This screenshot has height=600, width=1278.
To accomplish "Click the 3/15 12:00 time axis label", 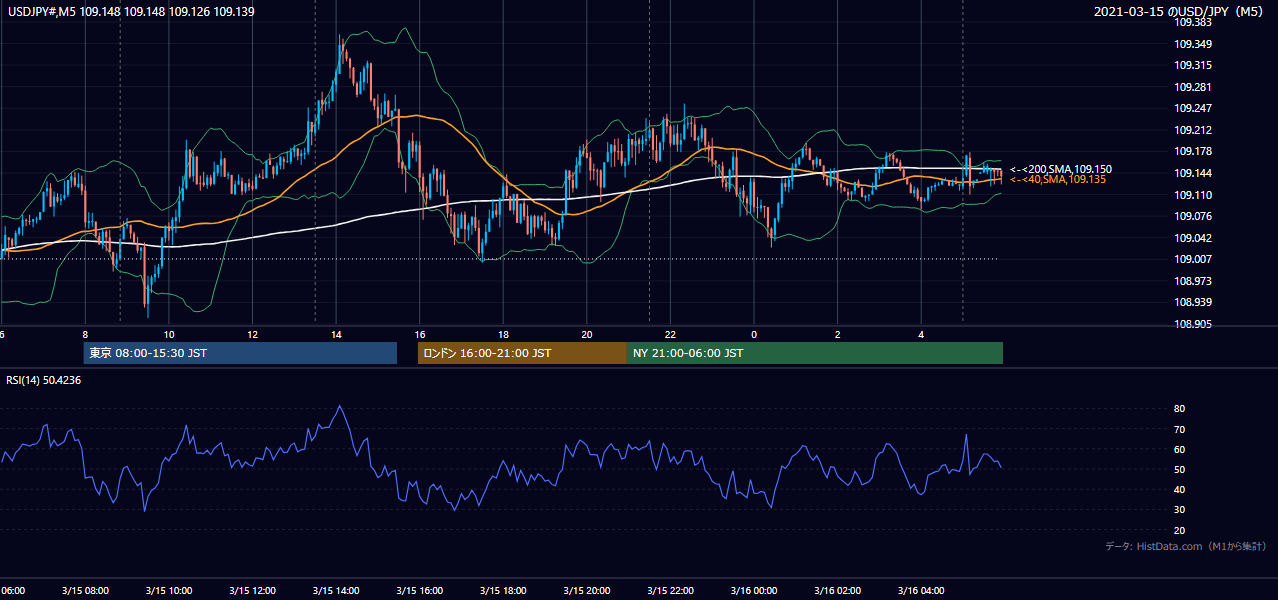I will [252, 590].
